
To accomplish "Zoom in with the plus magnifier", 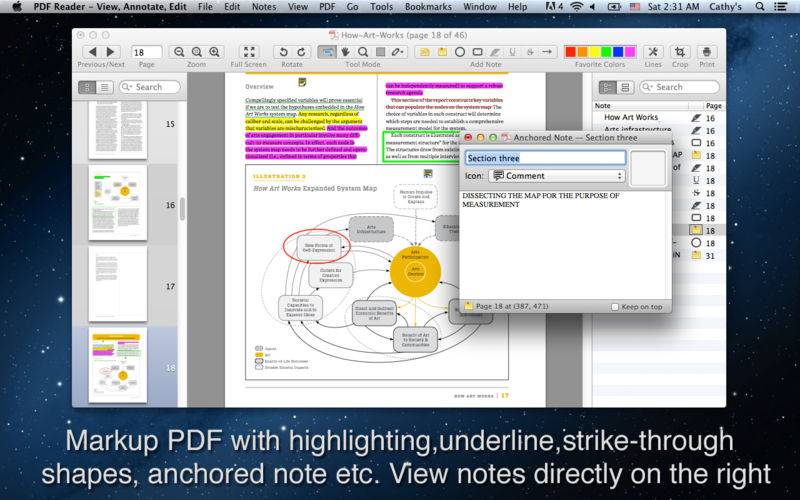I will click(x=215, y=52).
